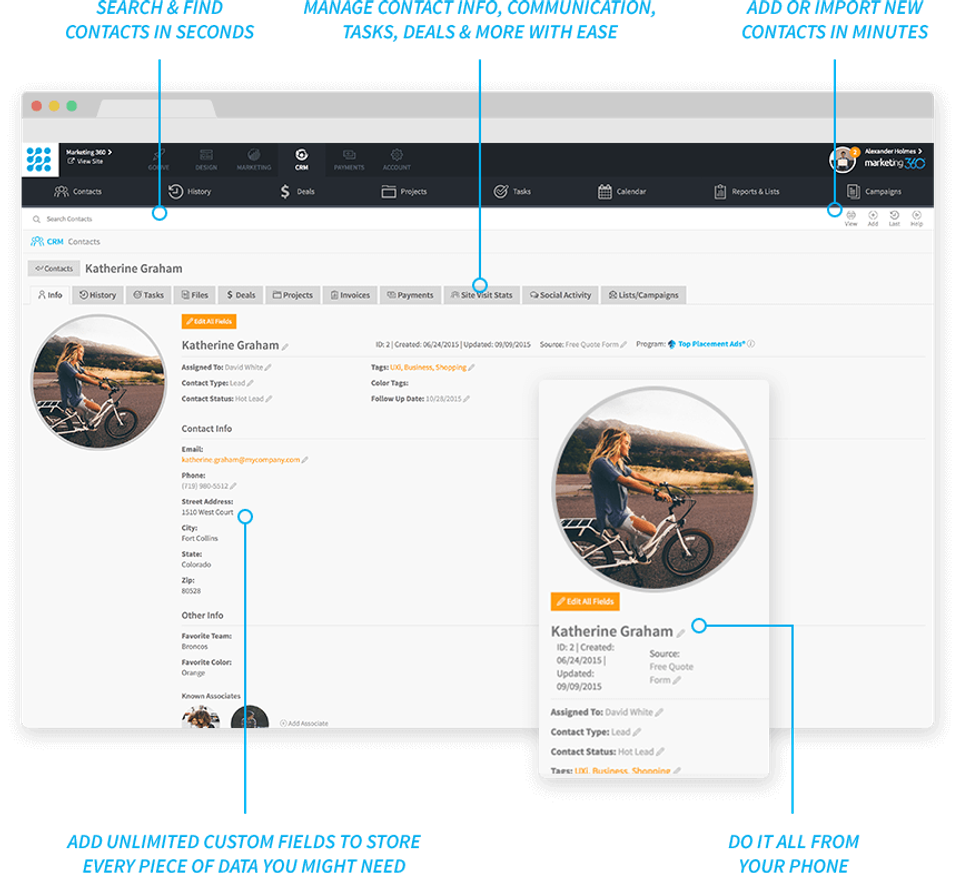The width and height of the screenshot is (960, 873).
Task: Expand Alexander Holmes user menu
Action: pyautogui.click(x=893, y=151)
